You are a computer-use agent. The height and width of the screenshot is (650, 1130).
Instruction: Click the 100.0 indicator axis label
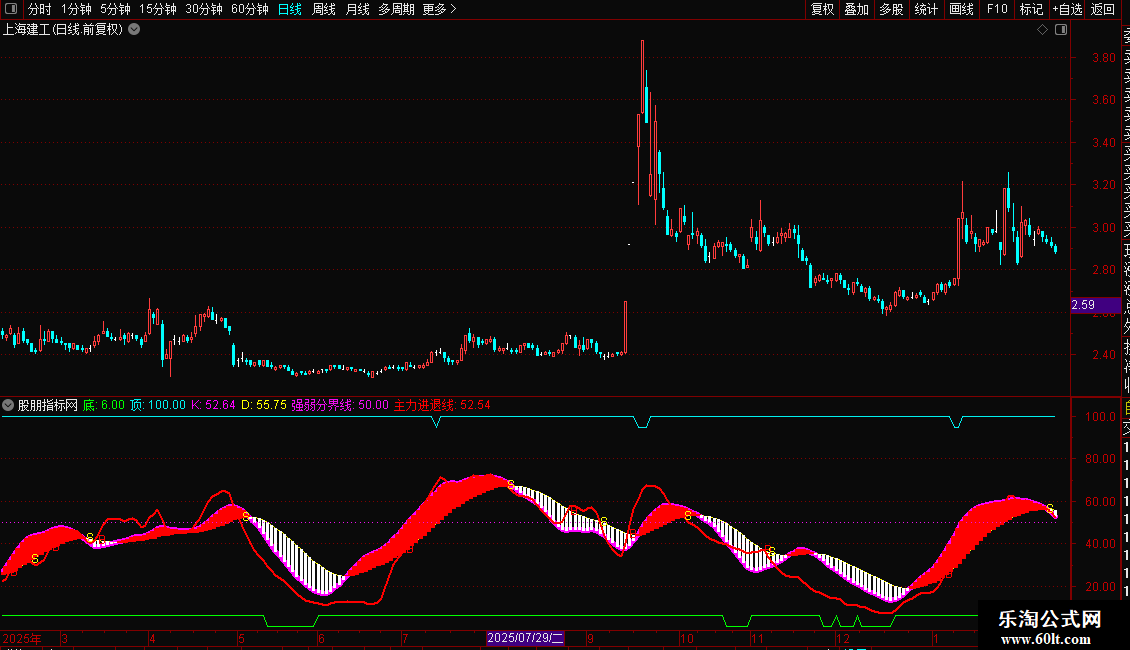(x=1100, y=417)
